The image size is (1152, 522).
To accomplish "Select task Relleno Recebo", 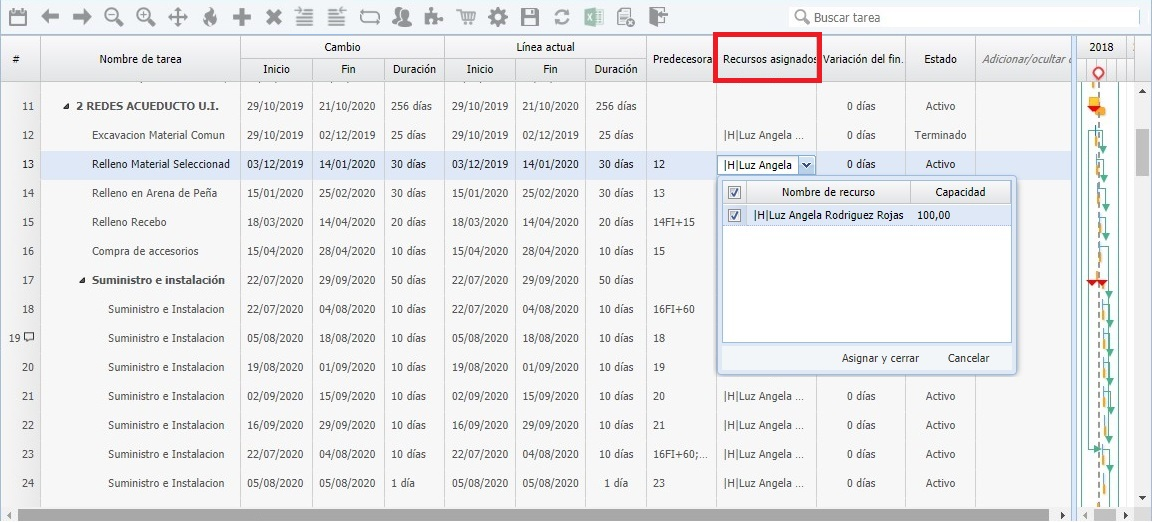I will coord(129,222).
